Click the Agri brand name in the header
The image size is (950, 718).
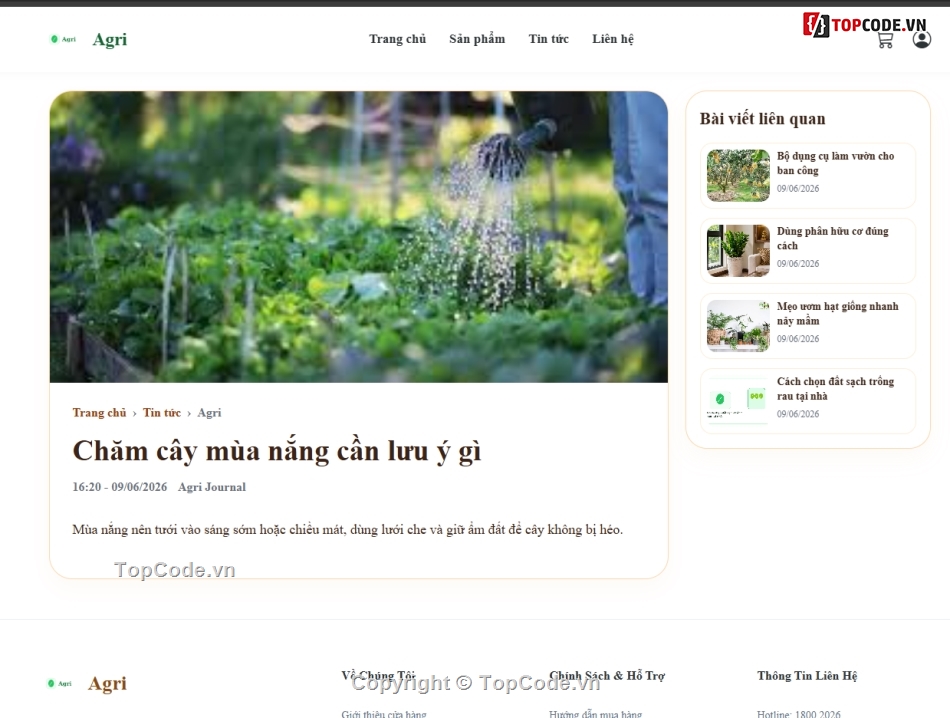pyautogui.click(x=110, y=39)
